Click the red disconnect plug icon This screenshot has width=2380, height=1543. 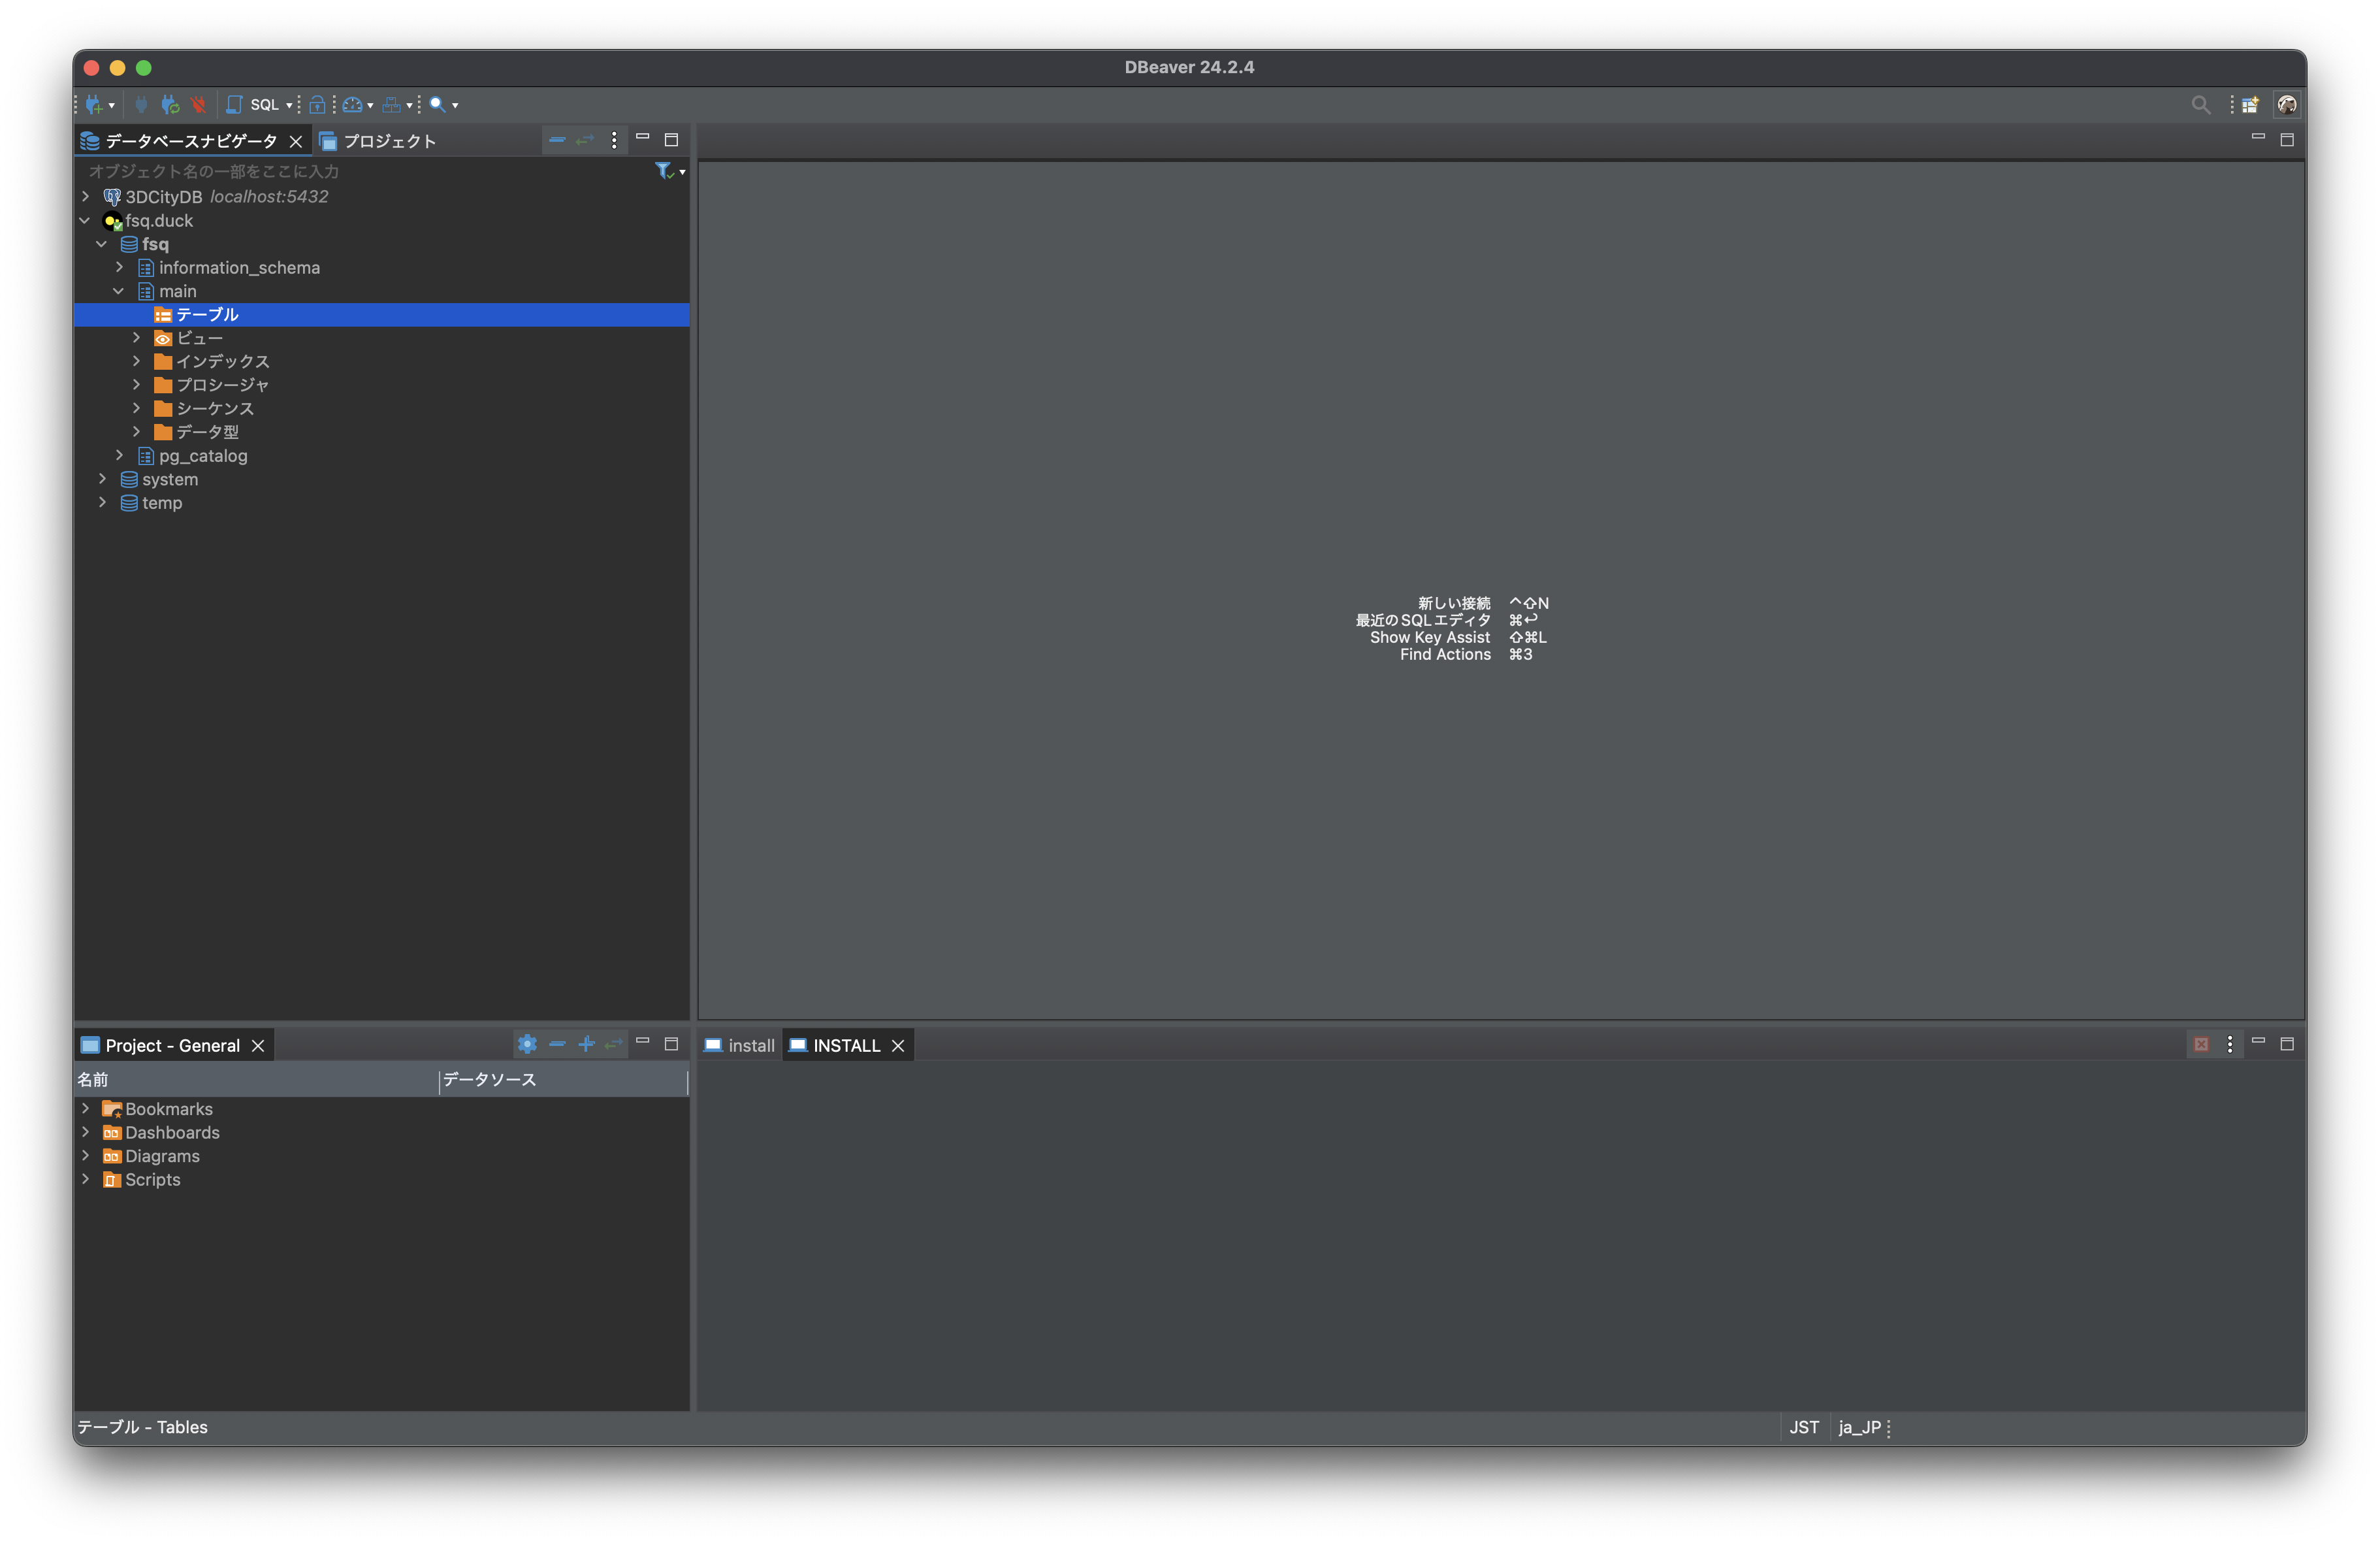tap(198, 104)
